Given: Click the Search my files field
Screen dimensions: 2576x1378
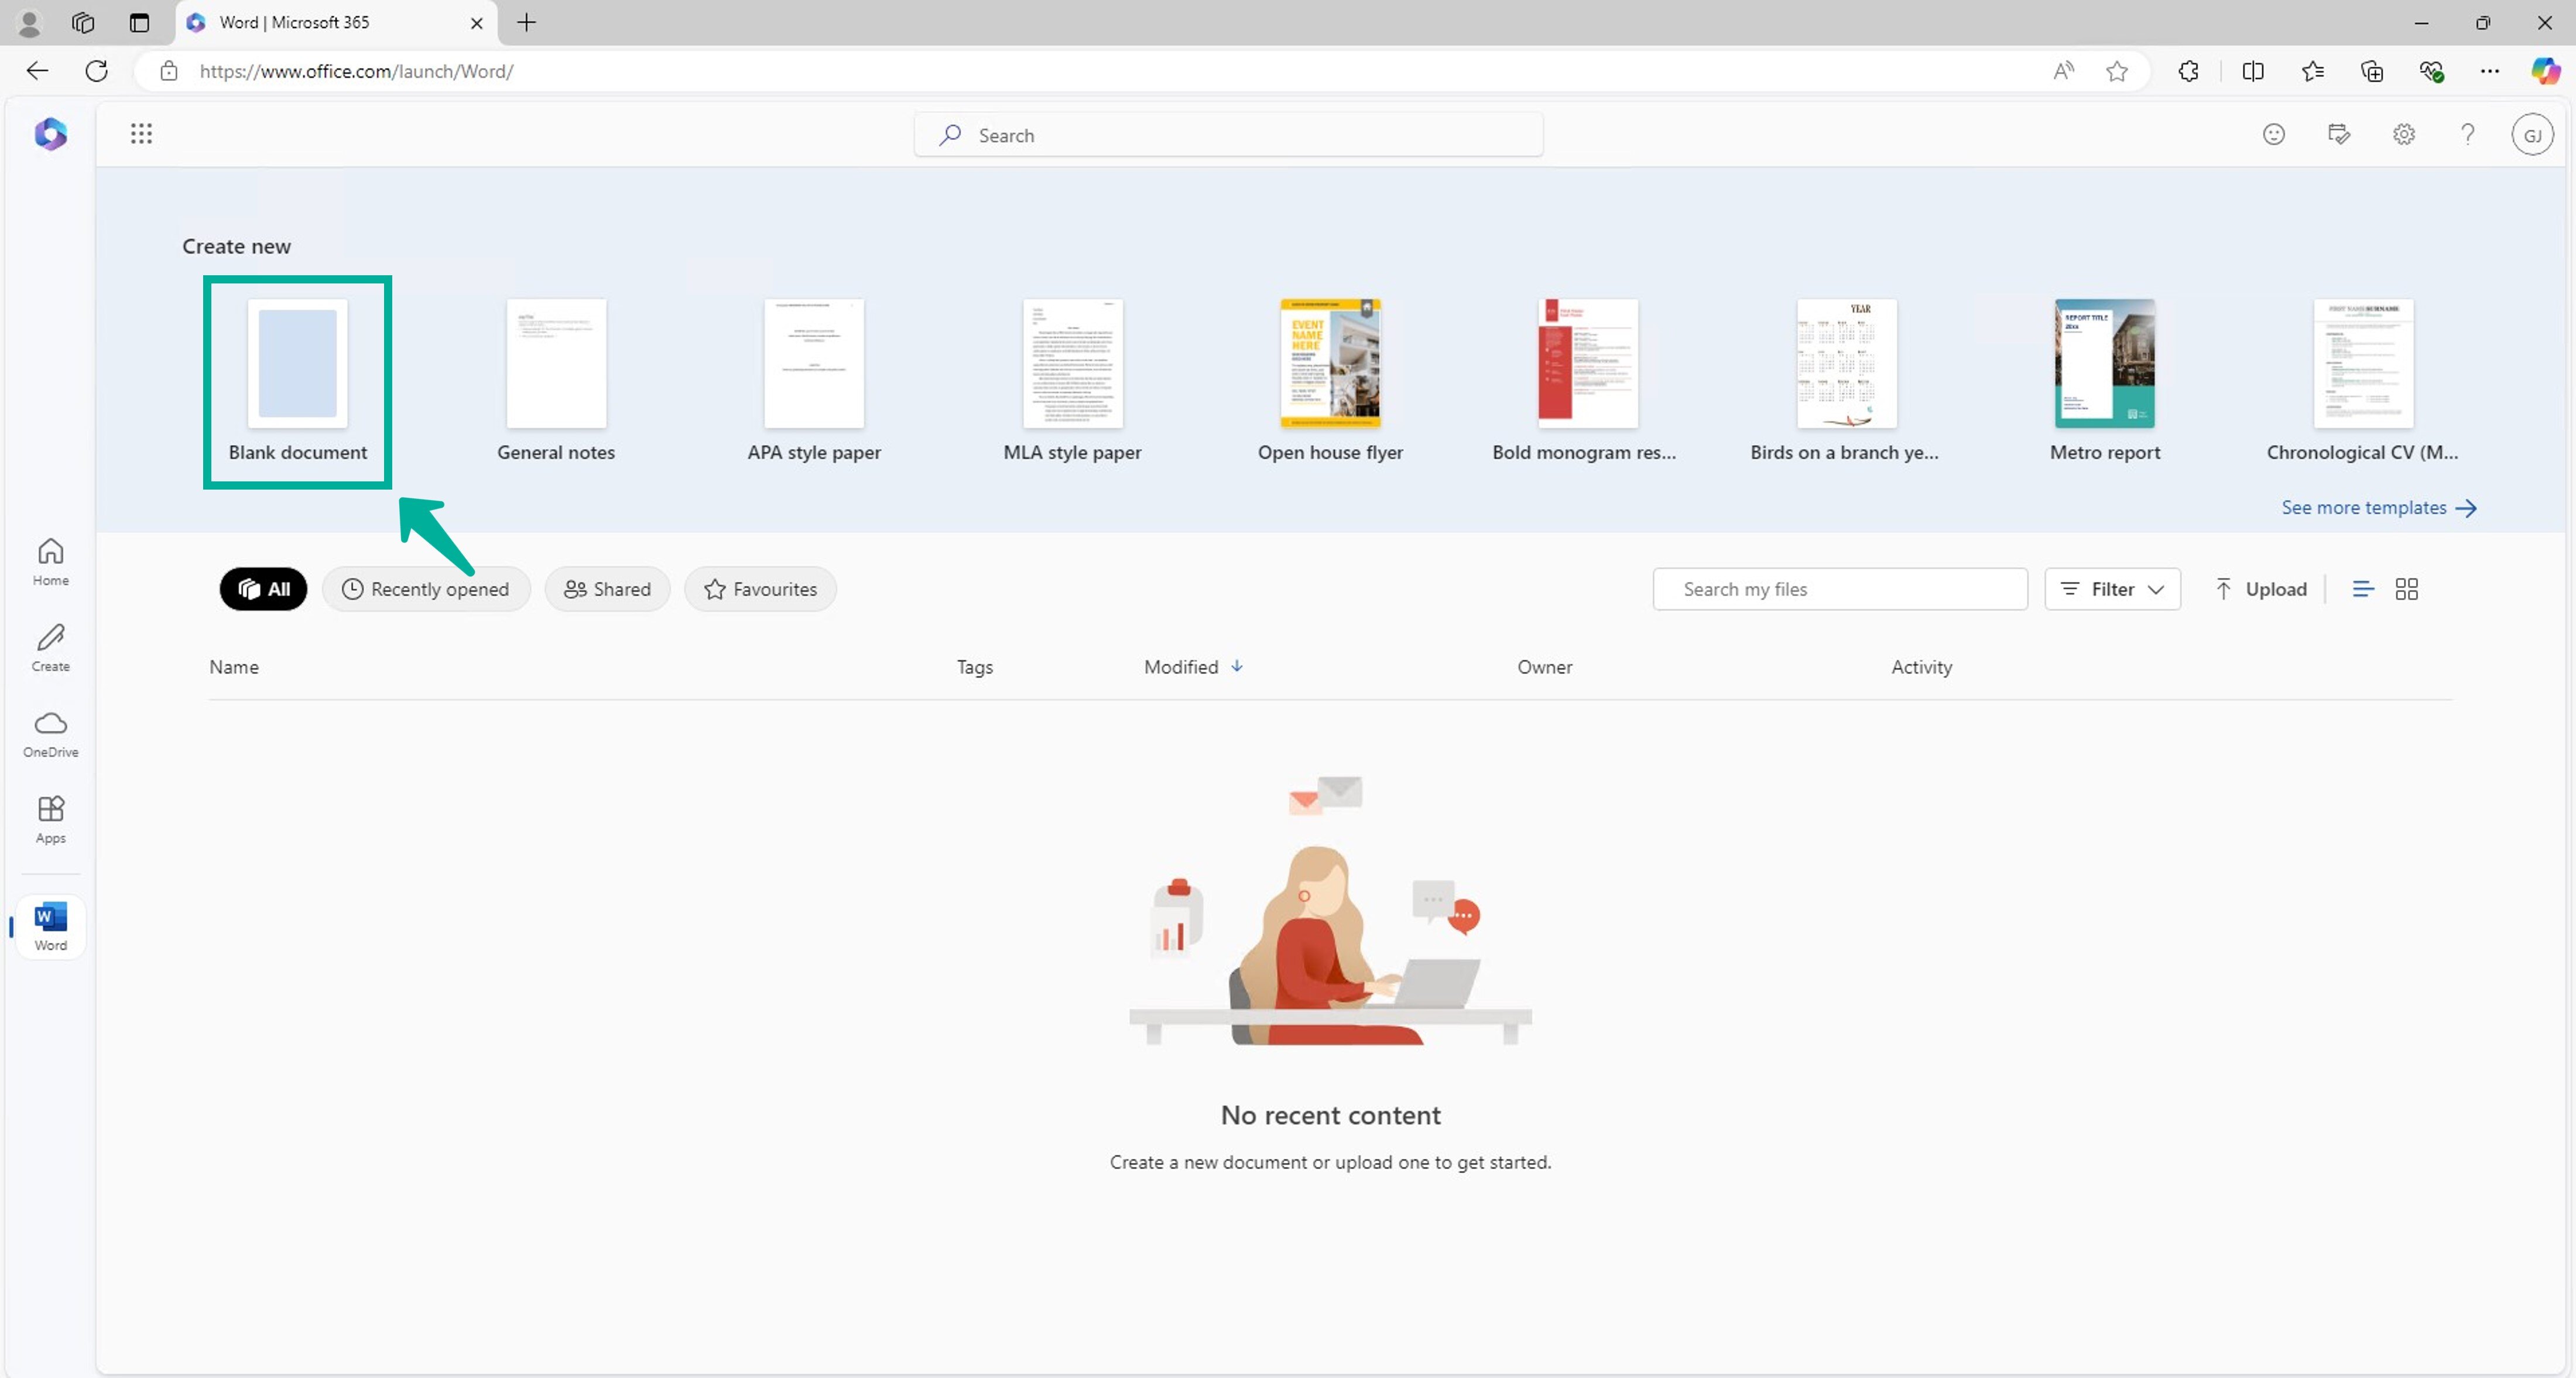Looking at the screenshot, I should pos(1841,589).
